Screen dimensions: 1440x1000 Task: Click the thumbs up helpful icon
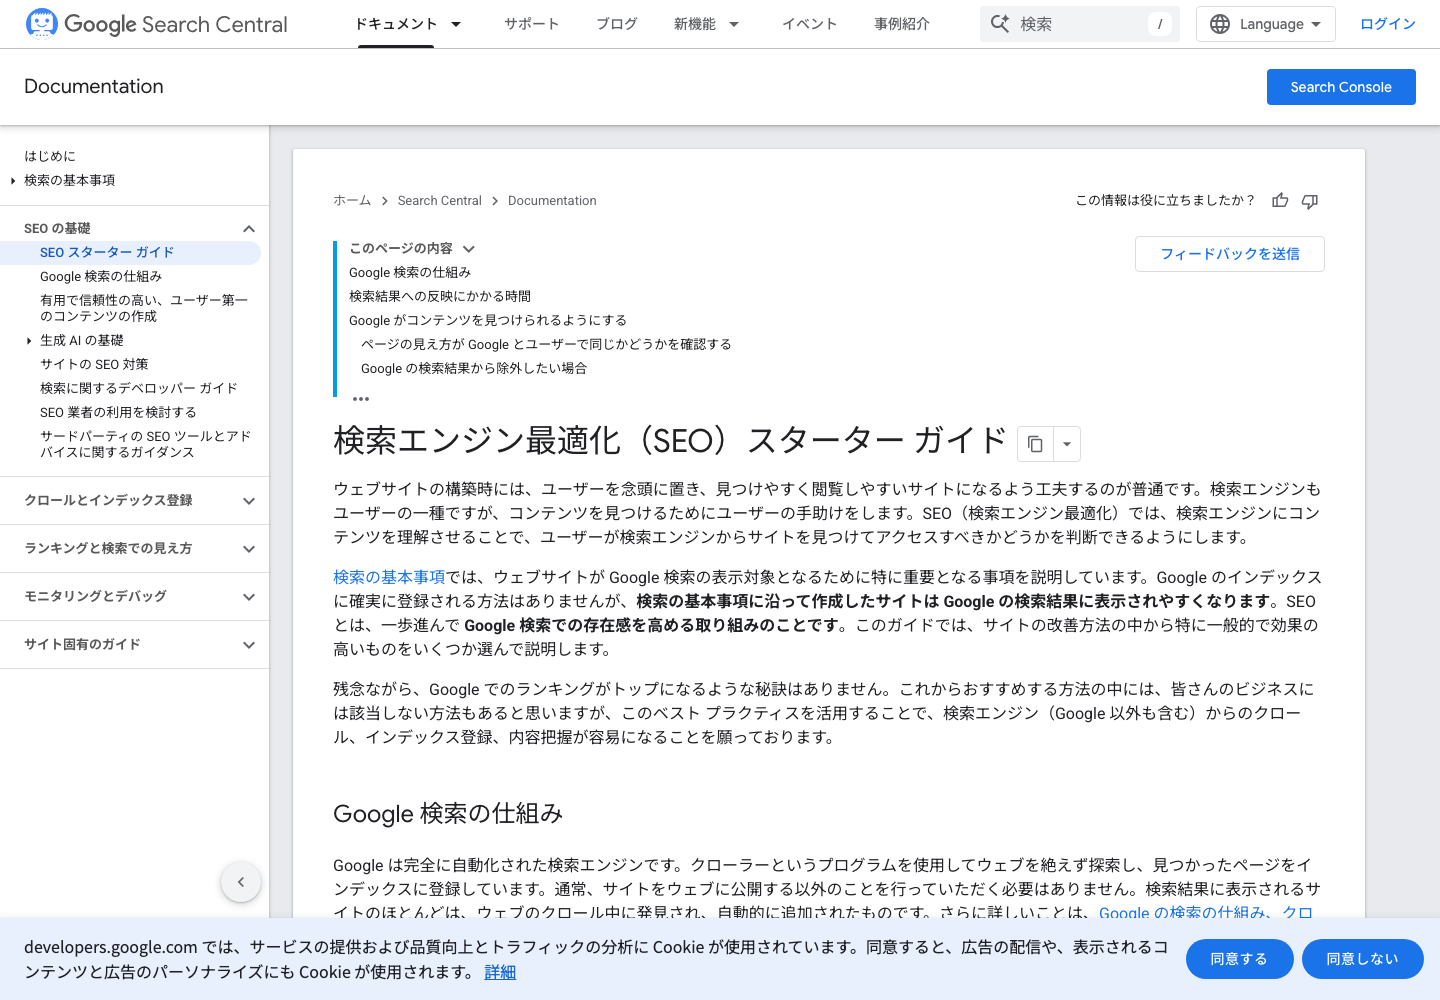(1280, 201)
